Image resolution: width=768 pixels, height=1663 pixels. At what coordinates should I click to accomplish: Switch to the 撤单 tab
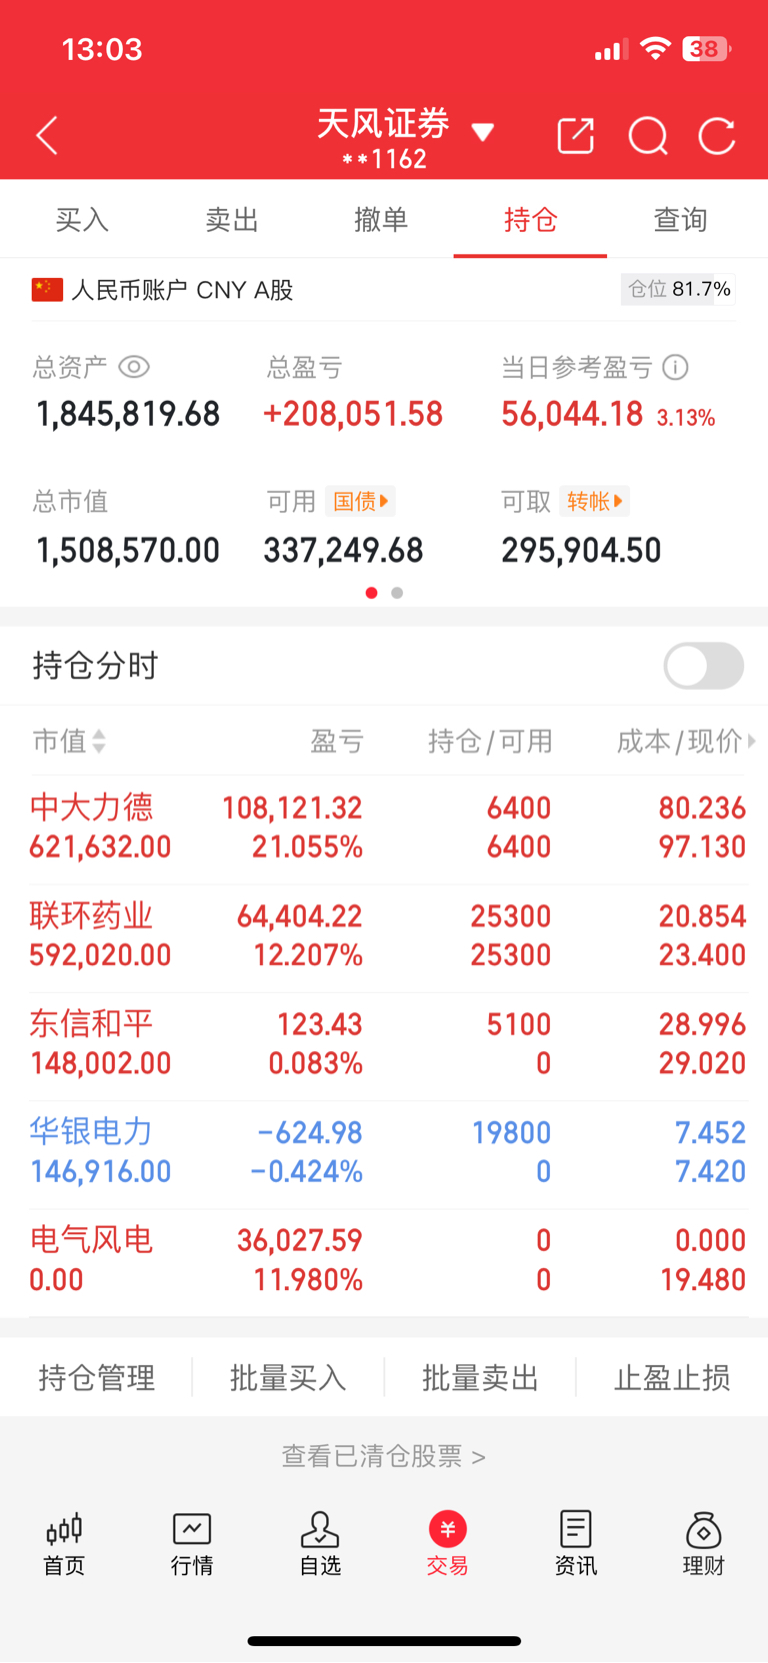pos(381,219)
